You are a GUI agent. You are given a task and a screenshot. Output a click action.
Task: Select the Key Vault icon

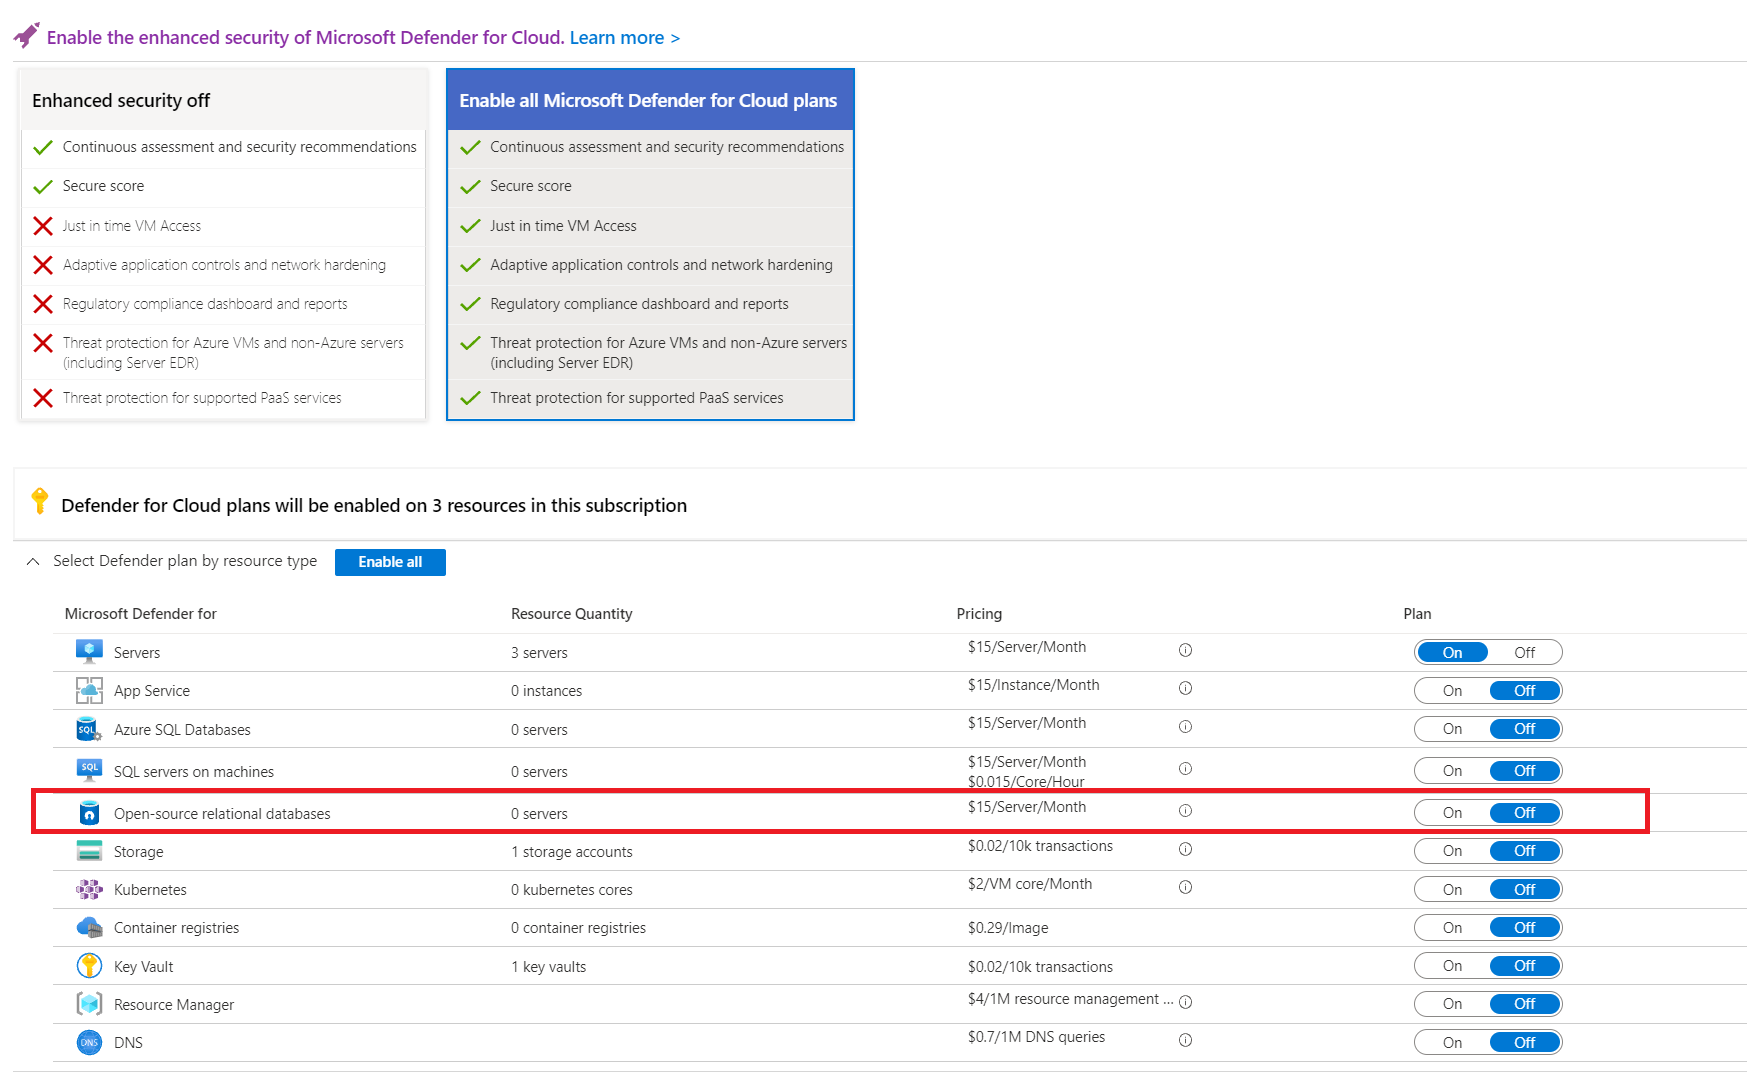(89, 965)
